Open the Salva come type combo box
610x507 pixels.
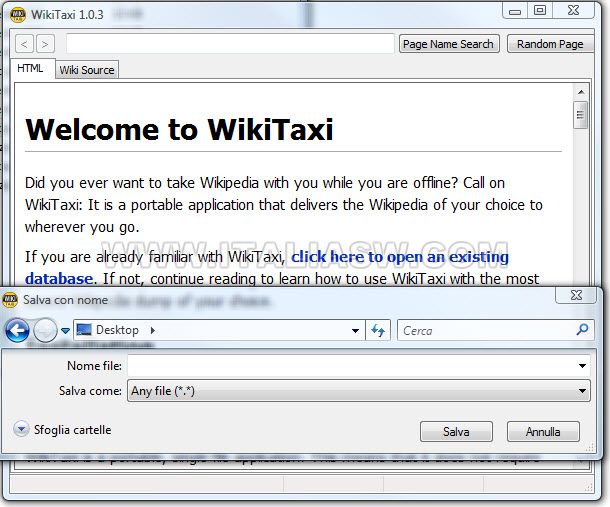point(359,391)
